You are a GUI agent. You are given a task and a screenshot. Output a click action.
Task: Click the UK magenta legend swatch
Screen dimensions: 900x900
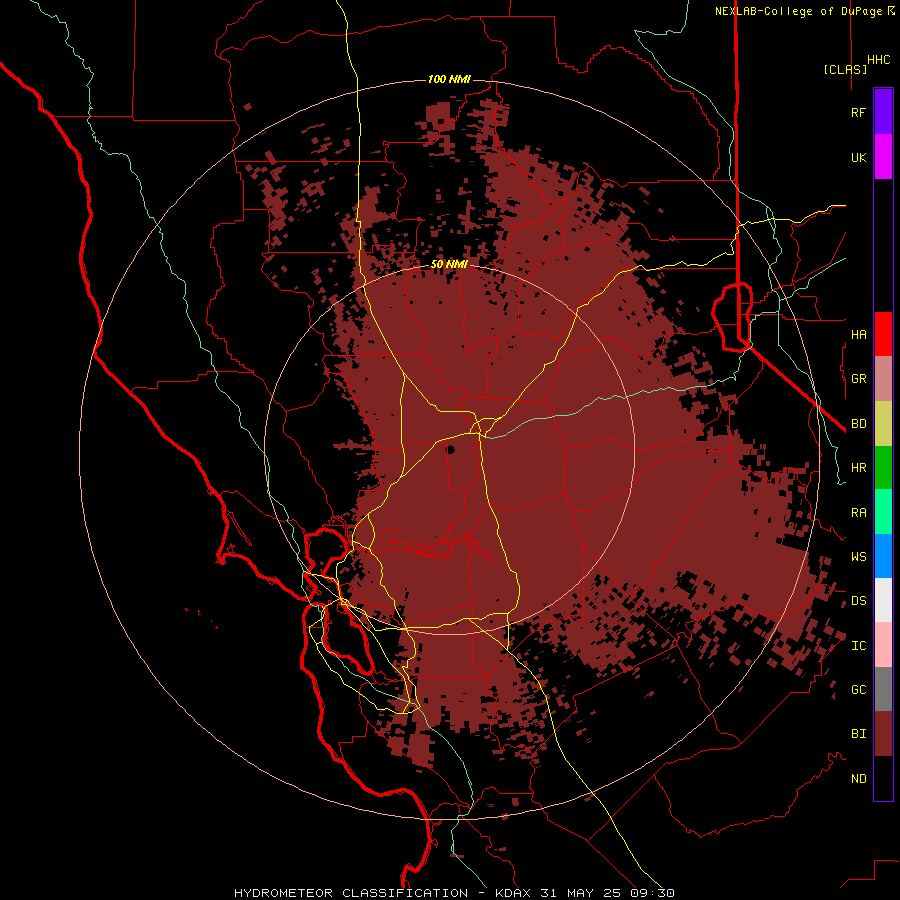click(883, 157)
